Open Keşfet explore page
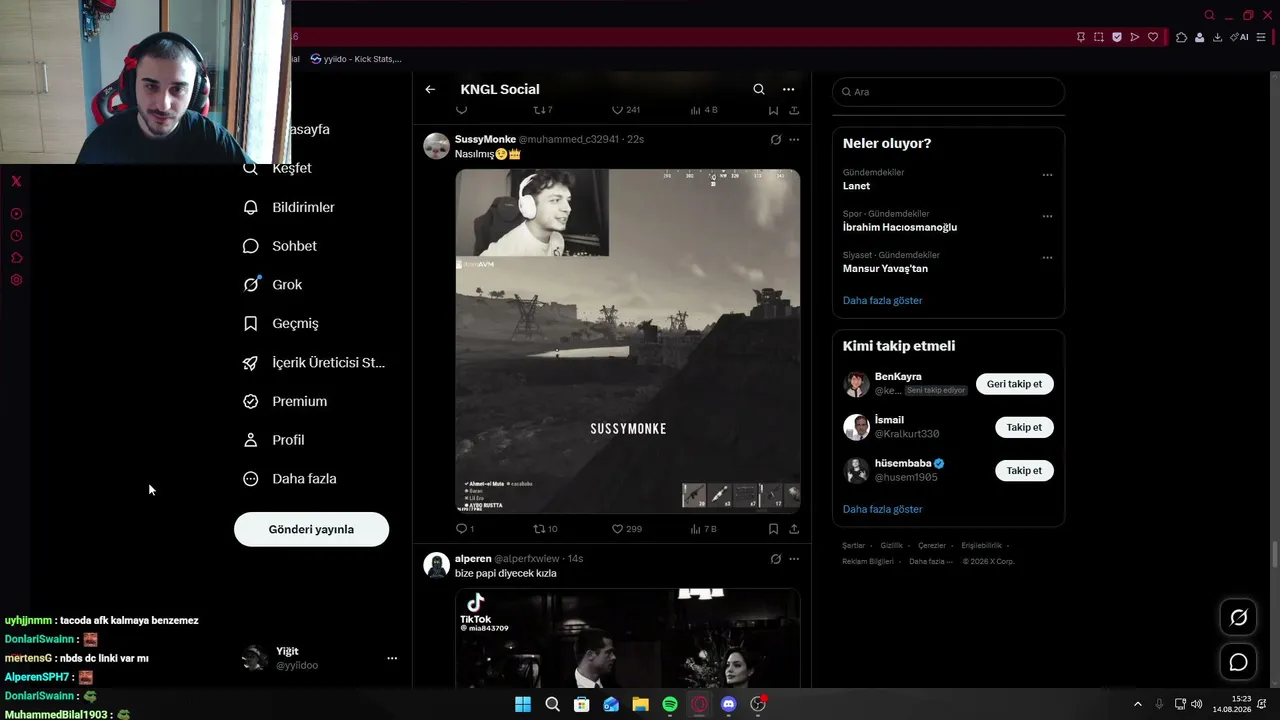 click(278, 168)
